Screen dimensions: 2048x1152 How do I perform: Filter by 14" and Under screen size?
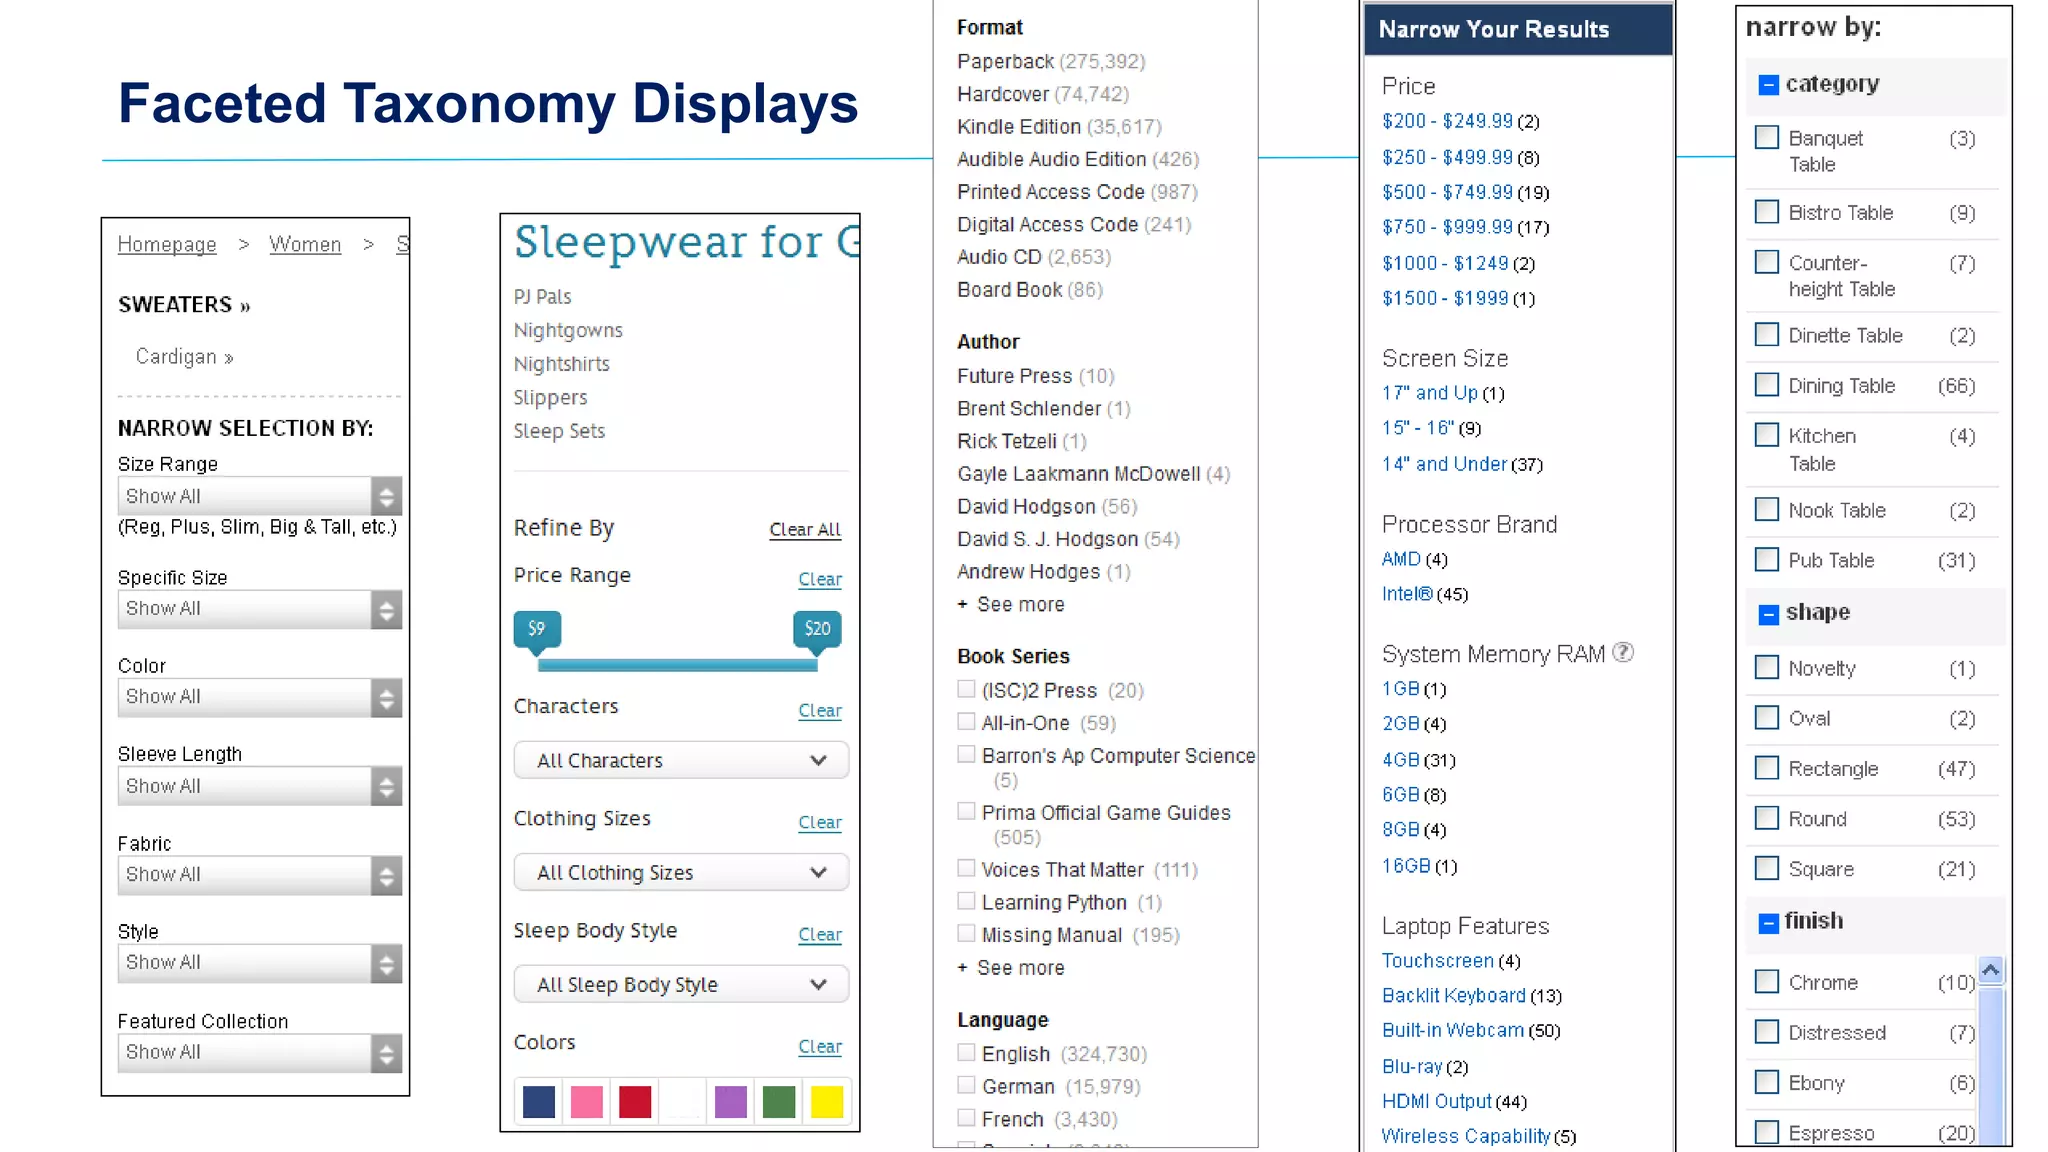pos(1444,464)
